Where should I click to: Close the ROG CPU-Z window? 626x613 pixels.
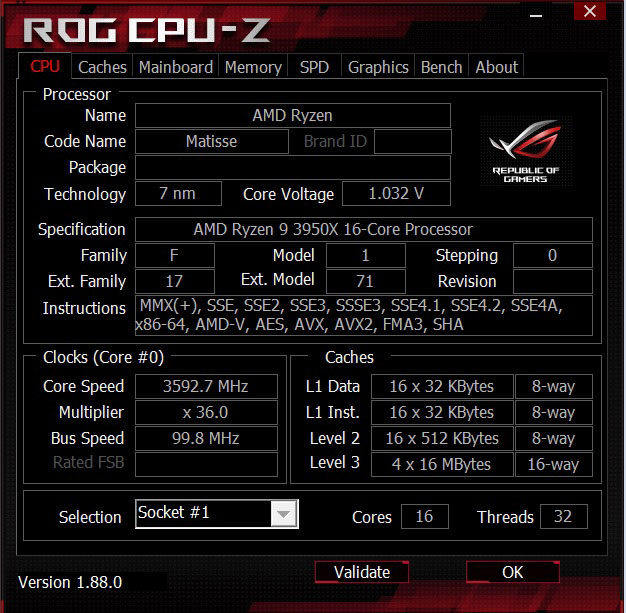(590, 12)
